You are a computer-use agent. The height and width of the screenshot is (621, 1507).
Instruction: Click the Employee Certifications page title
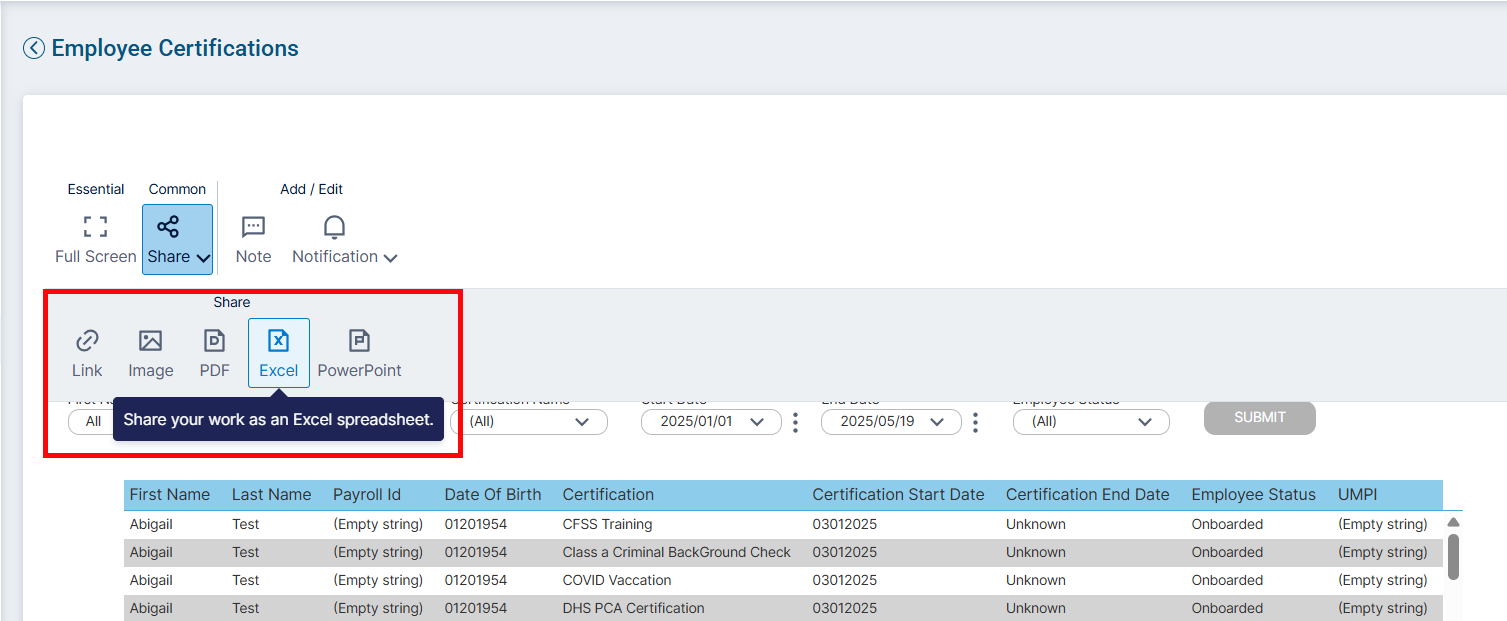(175, 48)
